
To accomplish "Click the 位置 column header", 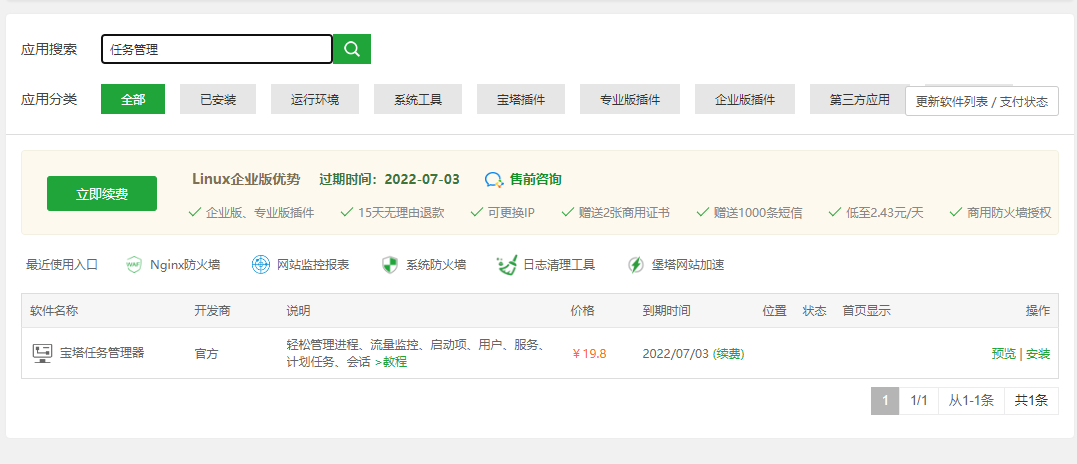I will coord(775,311).
